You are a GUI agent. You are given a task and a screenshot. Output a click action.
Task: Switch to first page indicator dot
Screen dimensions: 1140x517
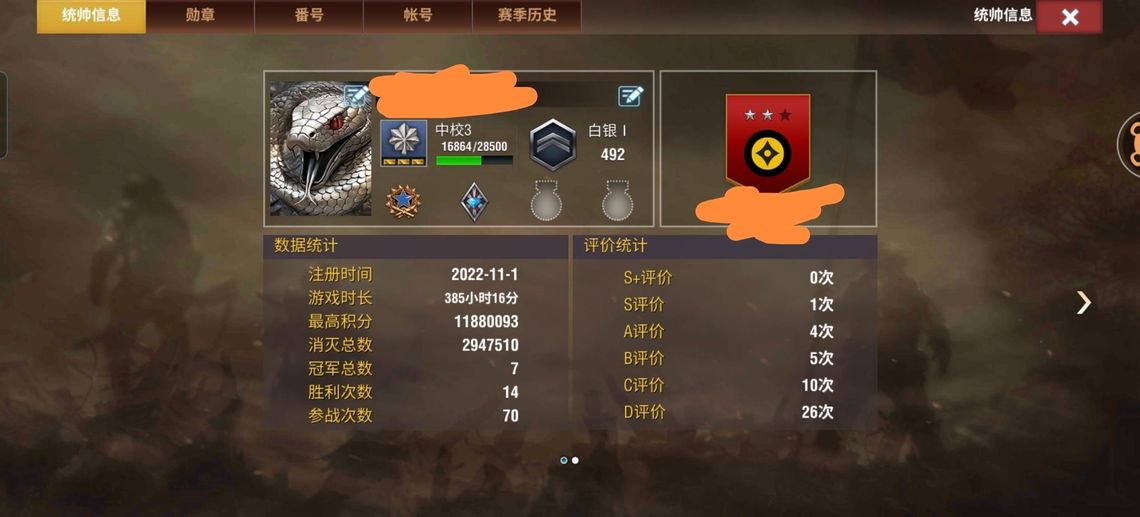[x=563, y=460]
